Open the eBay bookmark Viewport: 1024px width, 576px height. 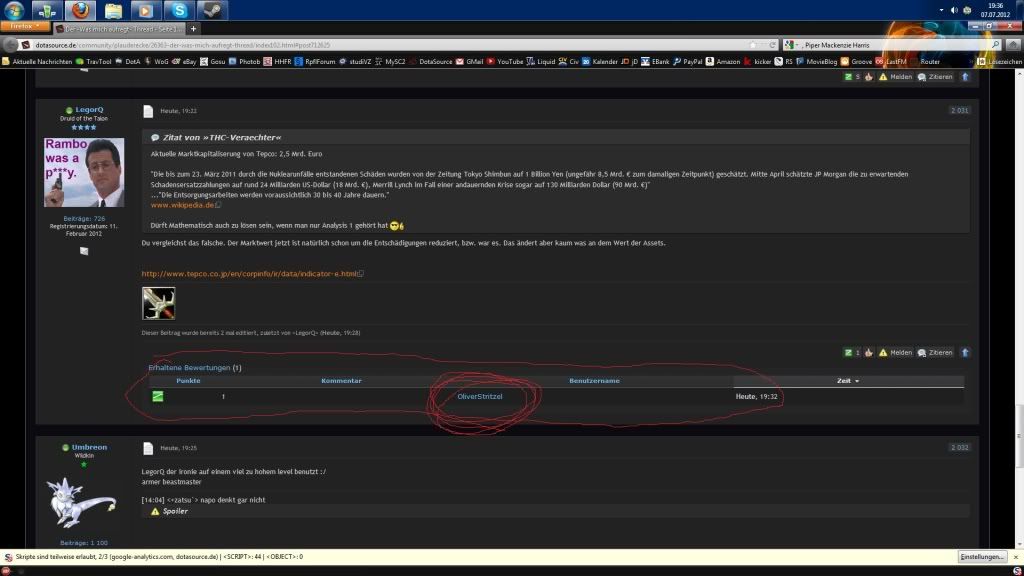pos(184,61)
